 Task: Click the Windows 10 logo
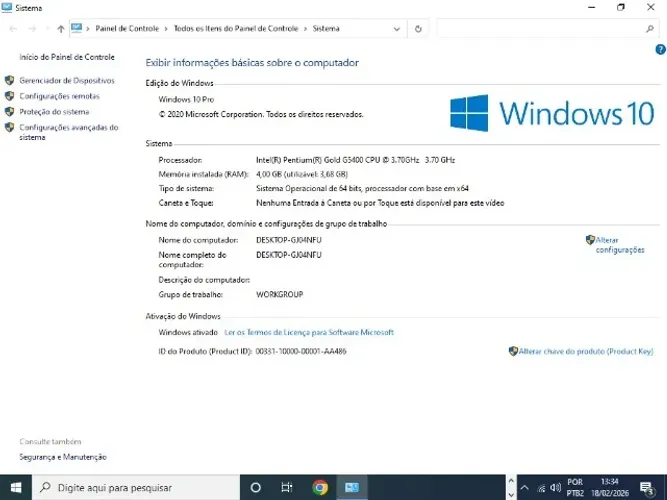[x=552, y=113]
